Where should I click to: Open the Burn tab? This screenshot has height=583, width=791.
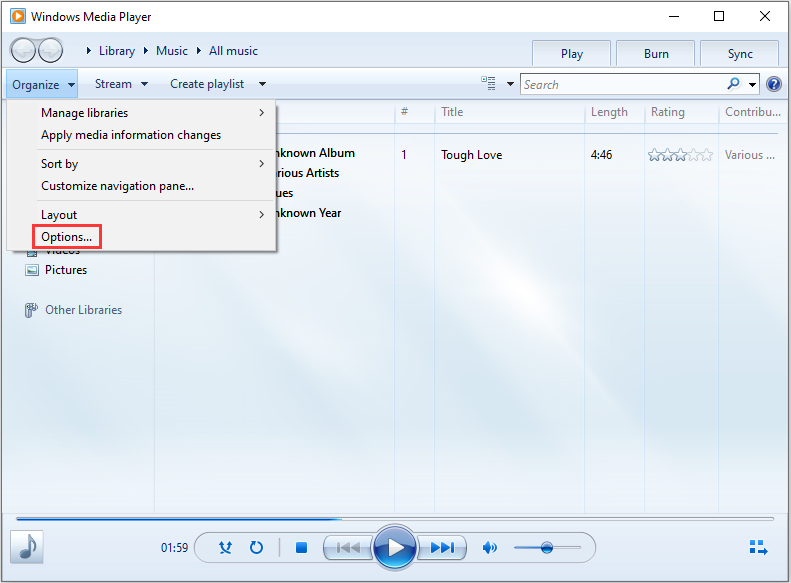(656, 54)
